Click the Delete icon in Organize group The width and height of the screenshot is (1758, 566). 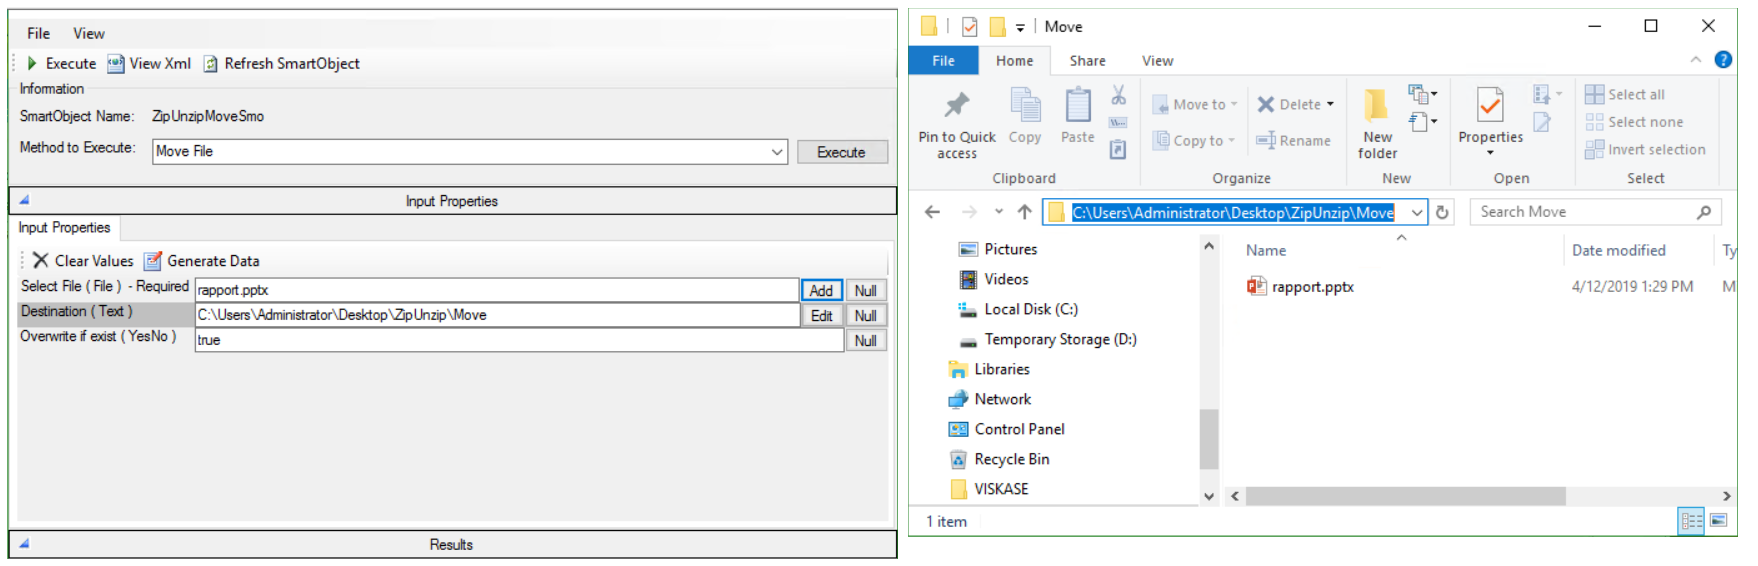click(x=1266, y=104)
